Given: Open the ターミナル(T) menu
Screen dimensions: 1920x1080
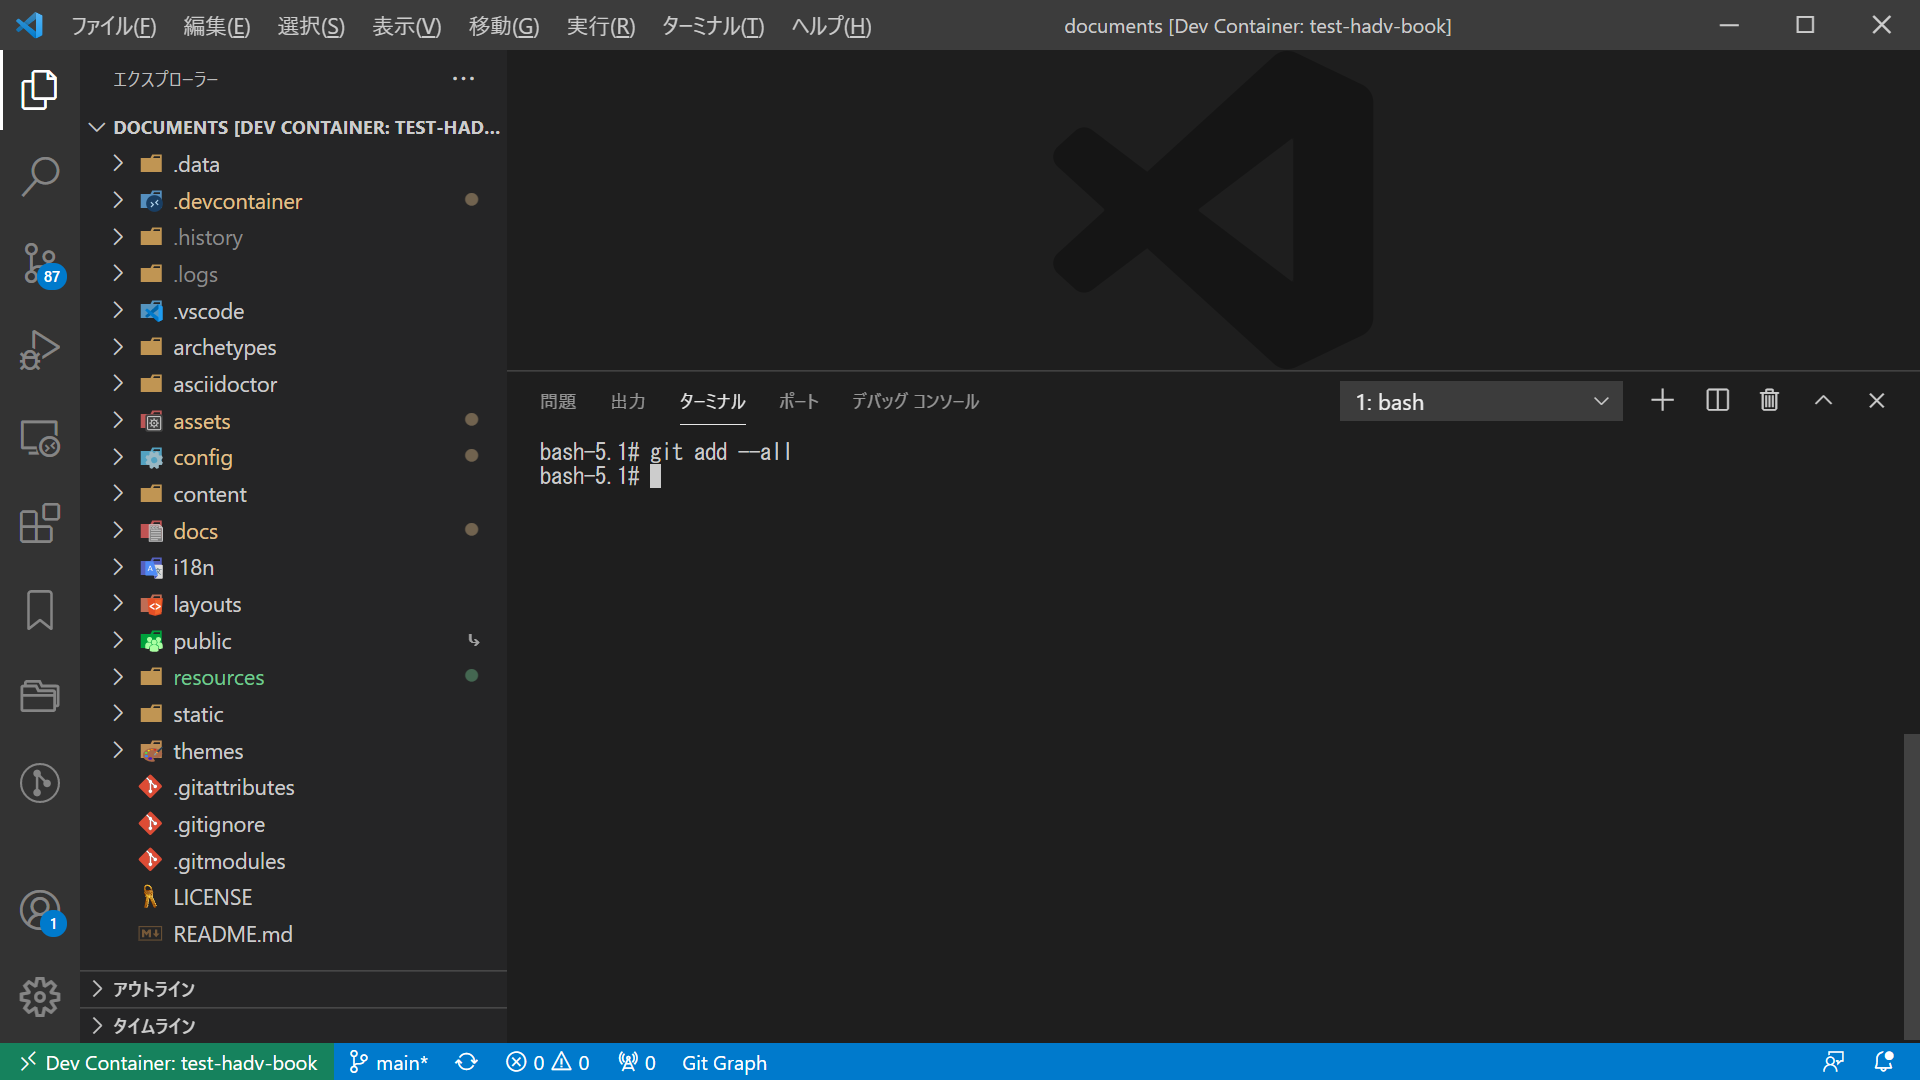Looking at the screenshot, I should point(713,26).
